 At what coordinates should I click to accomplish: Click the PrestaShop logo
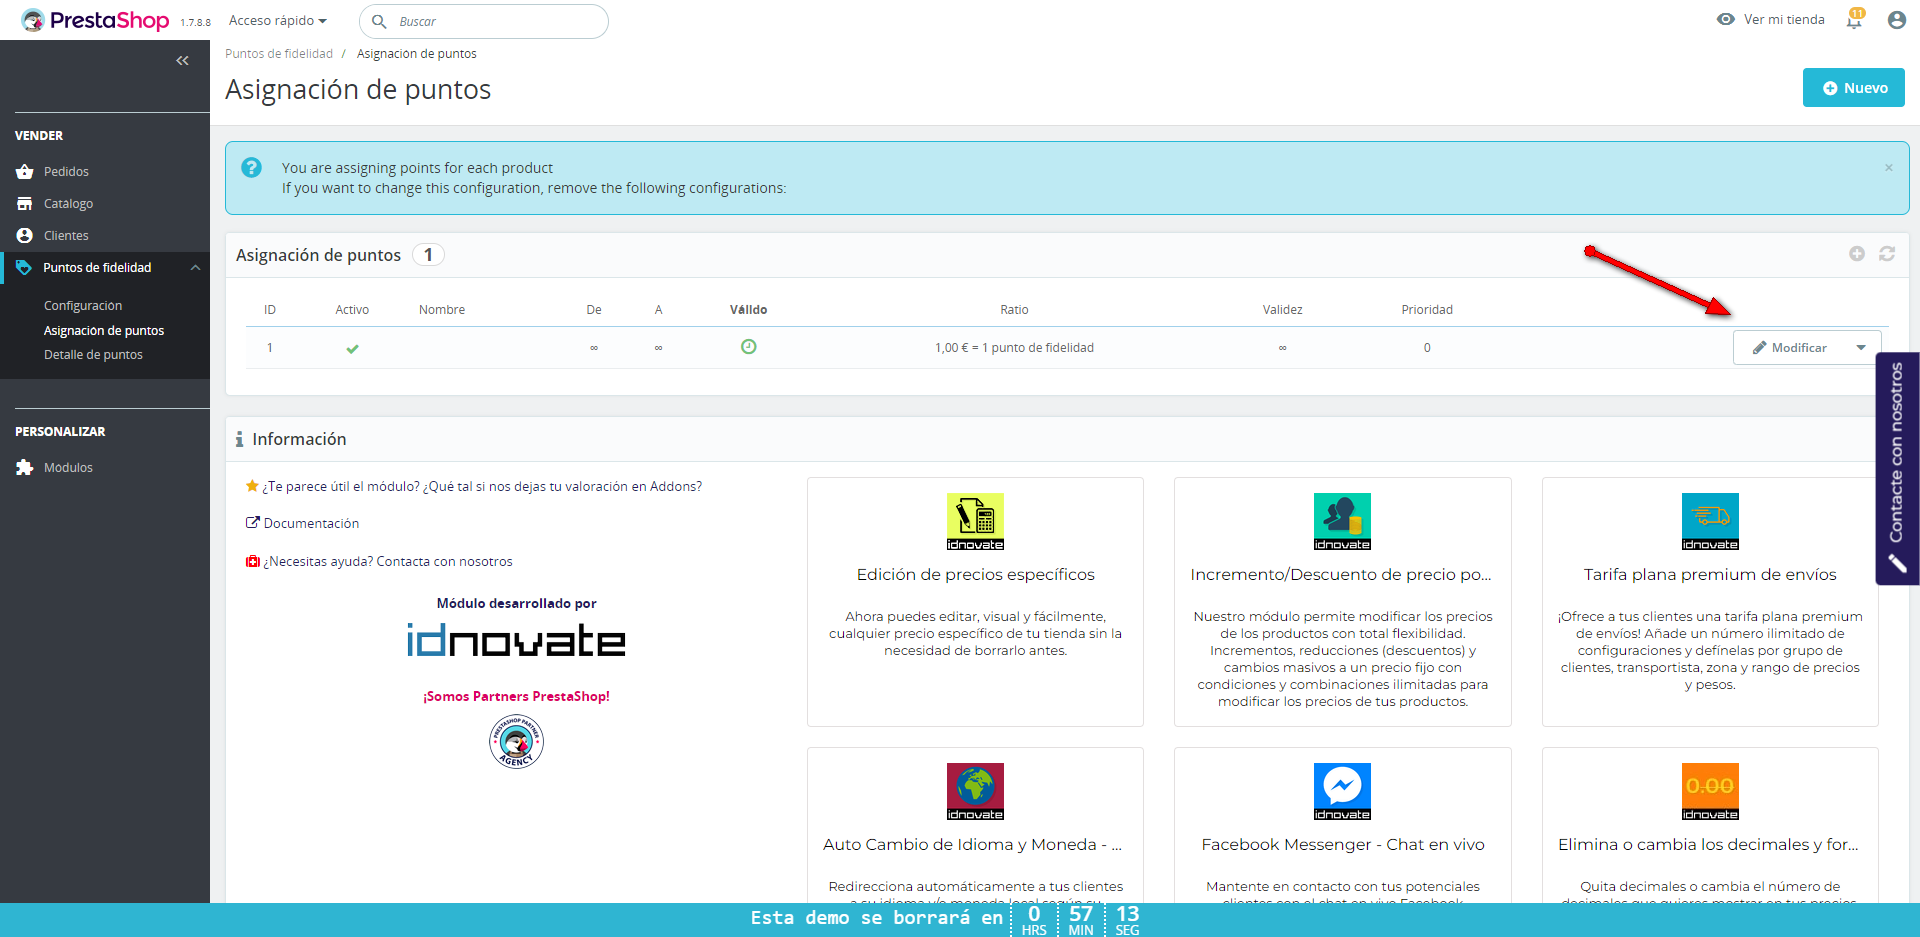[95, 20]
